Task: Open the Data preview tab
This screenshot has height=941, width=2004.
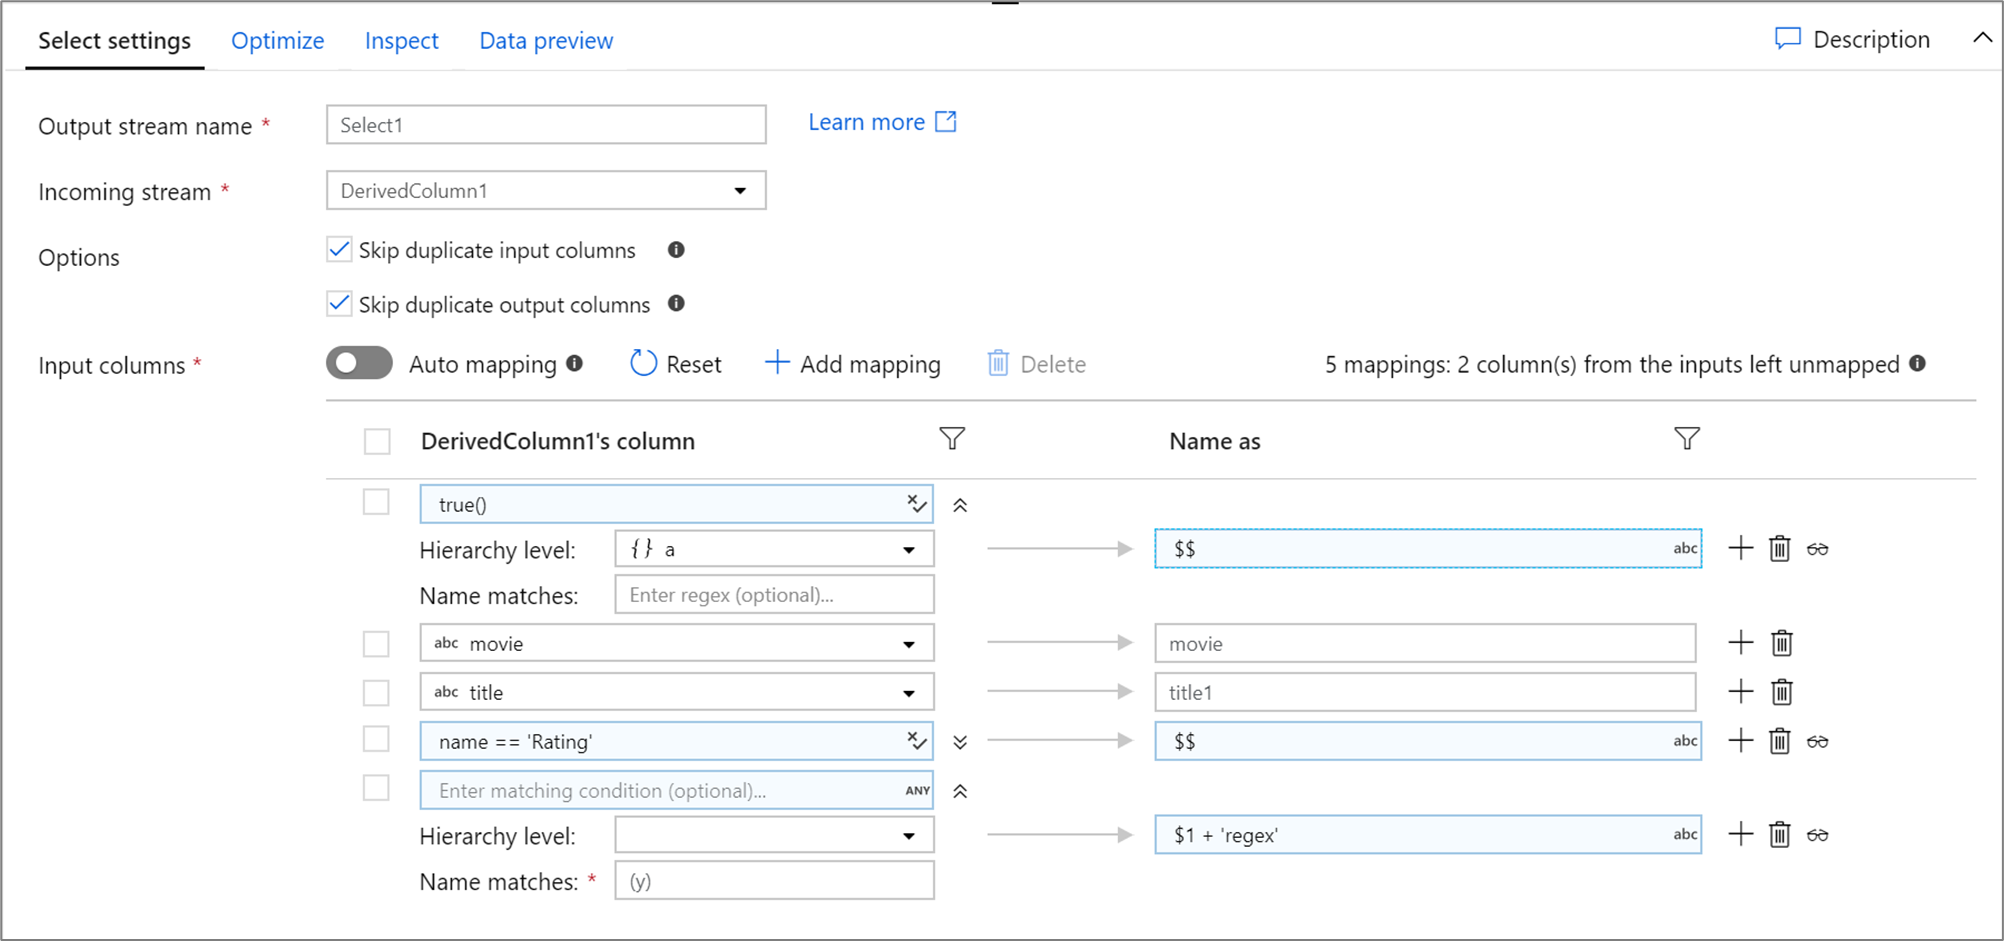Action: [x=546, y=40]
